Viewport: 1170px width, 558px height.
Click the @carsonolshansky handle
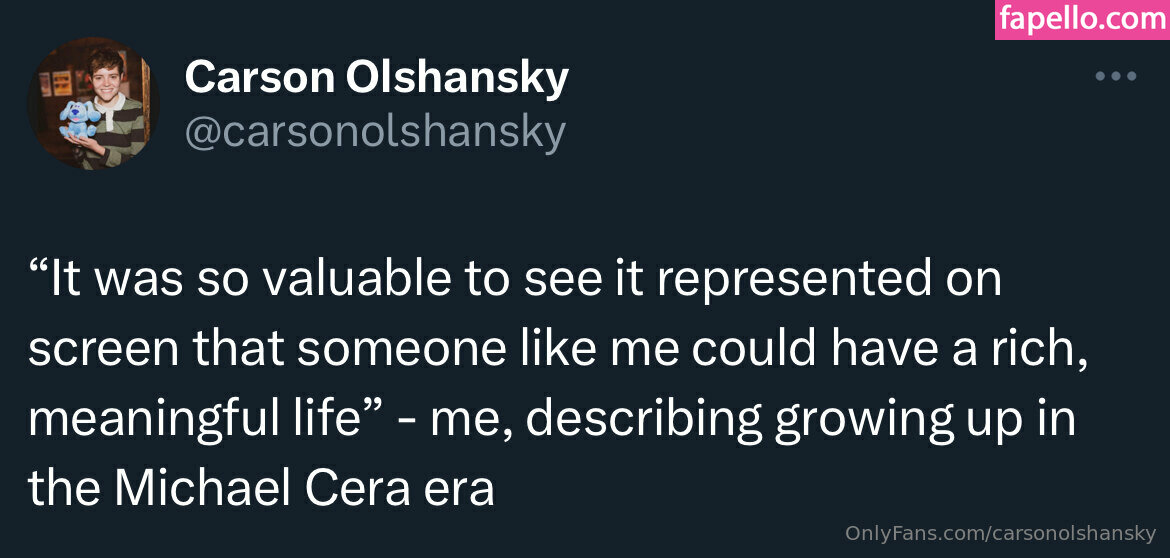[x=374, y=132]
